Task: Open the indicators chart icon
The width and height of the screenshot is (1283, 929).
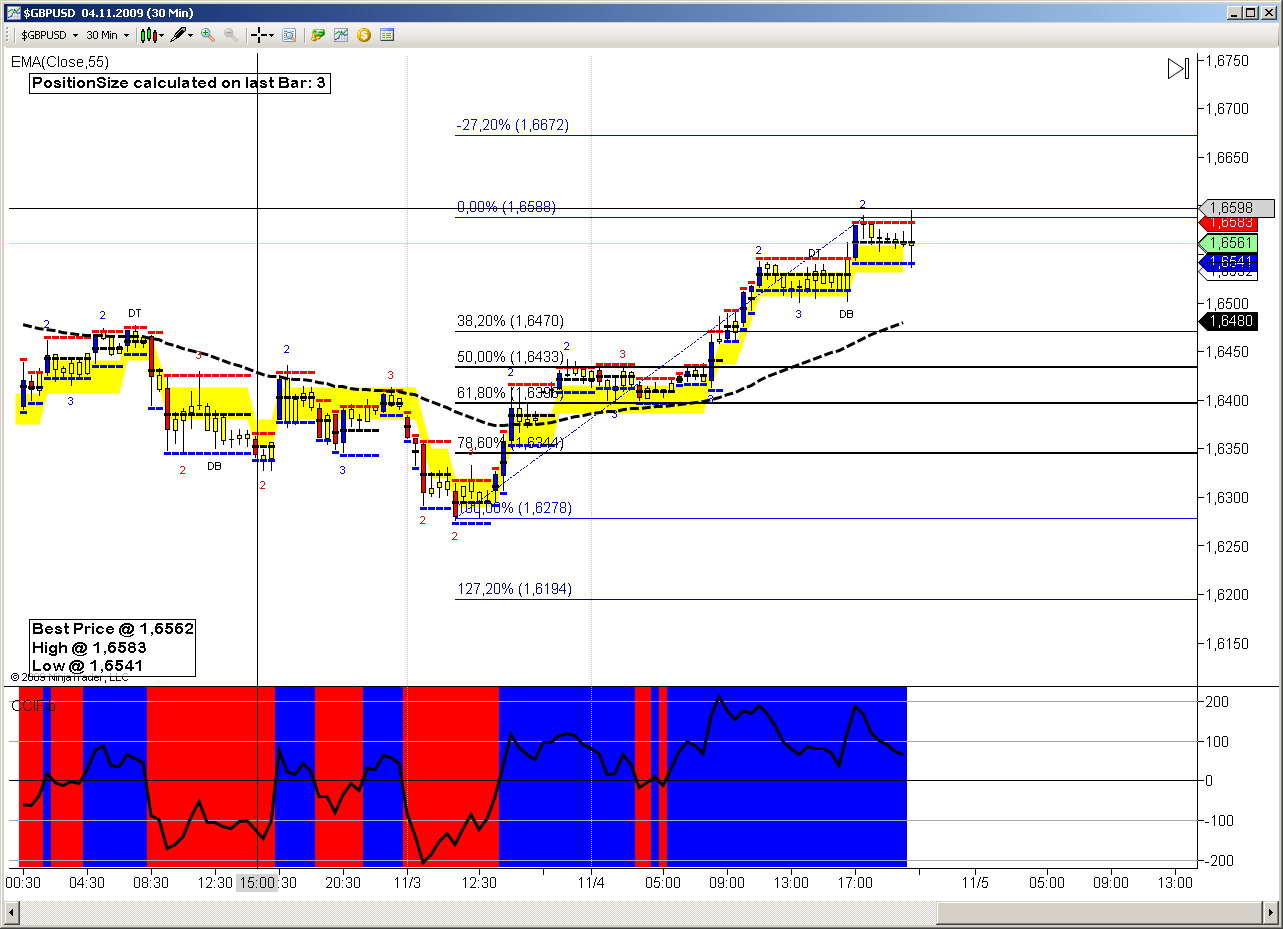Action: (x=341, y=35)
